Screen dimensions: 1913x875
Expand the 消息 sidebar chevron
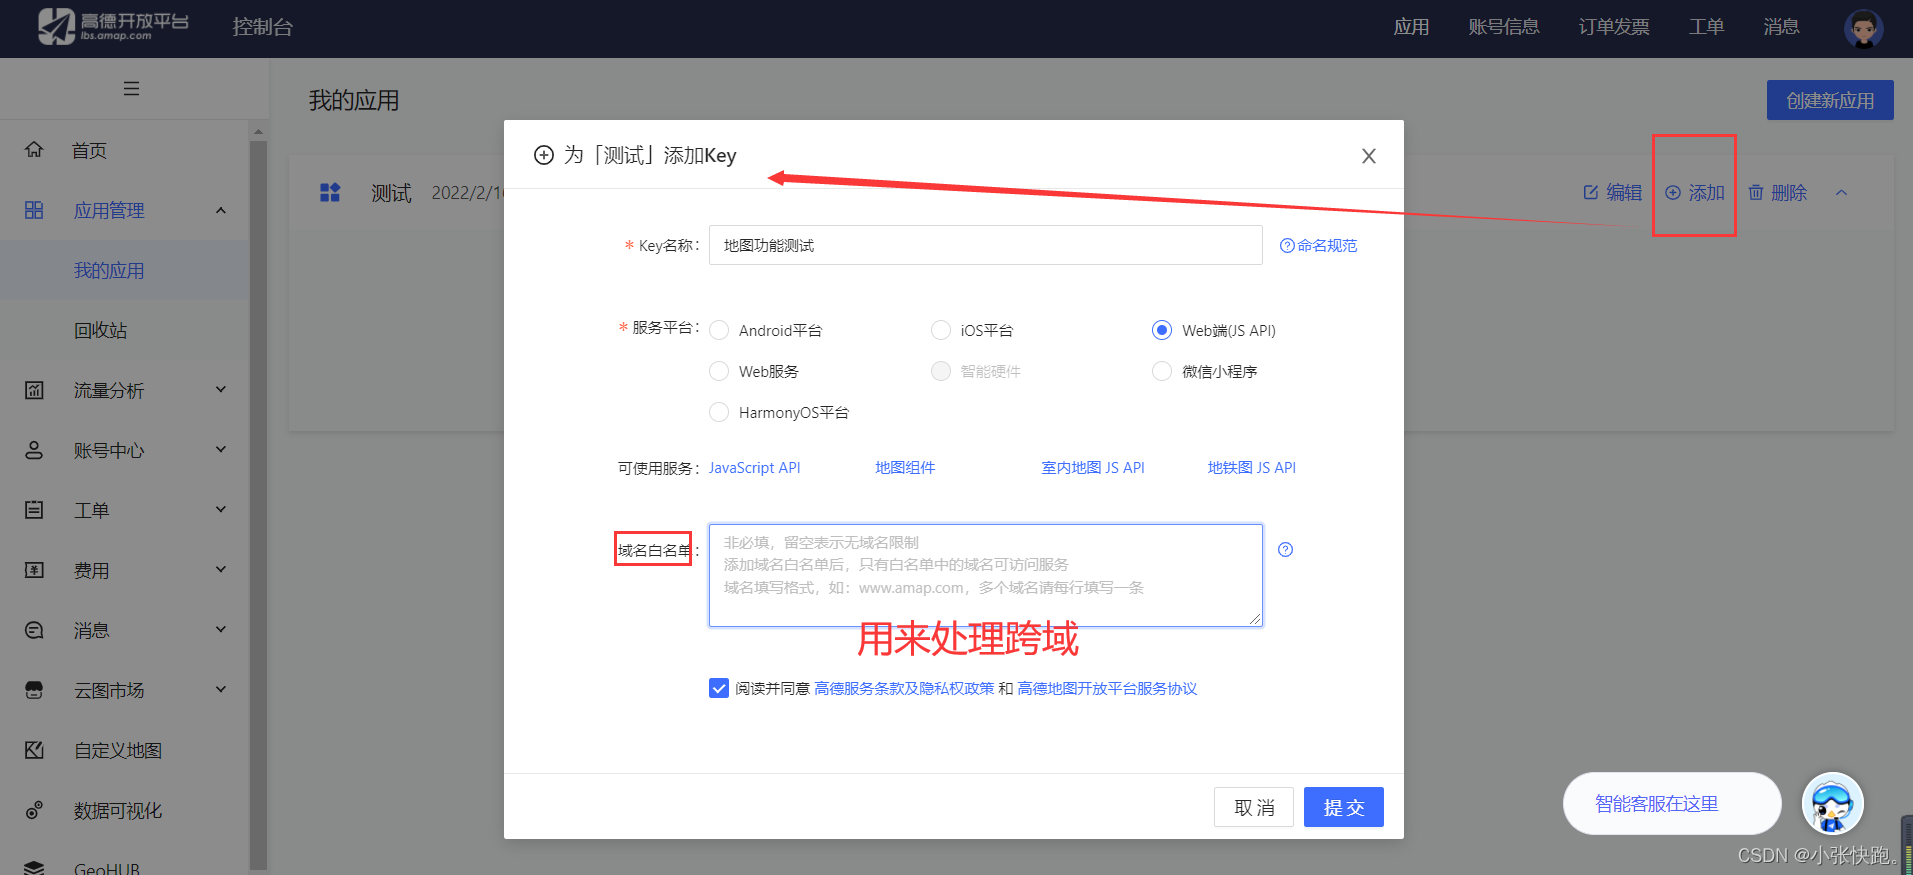[221, 630]
